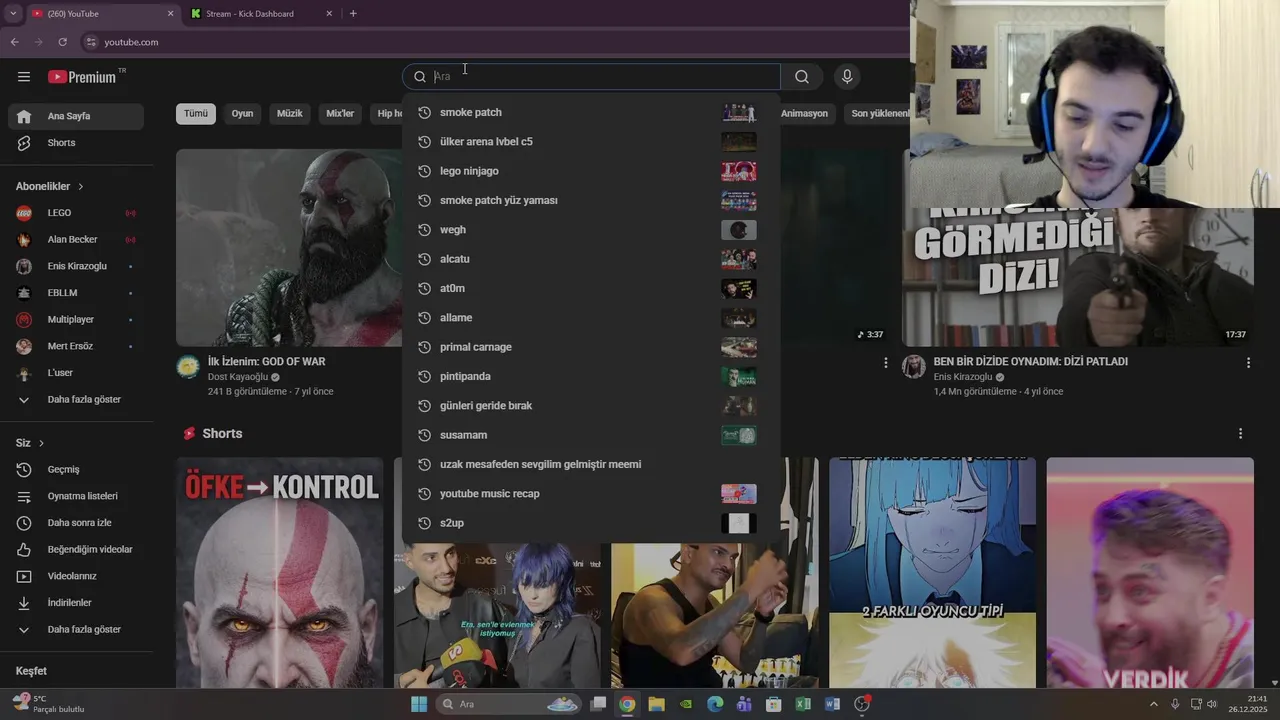Select the Animasyon filter chip

(805, 113)
